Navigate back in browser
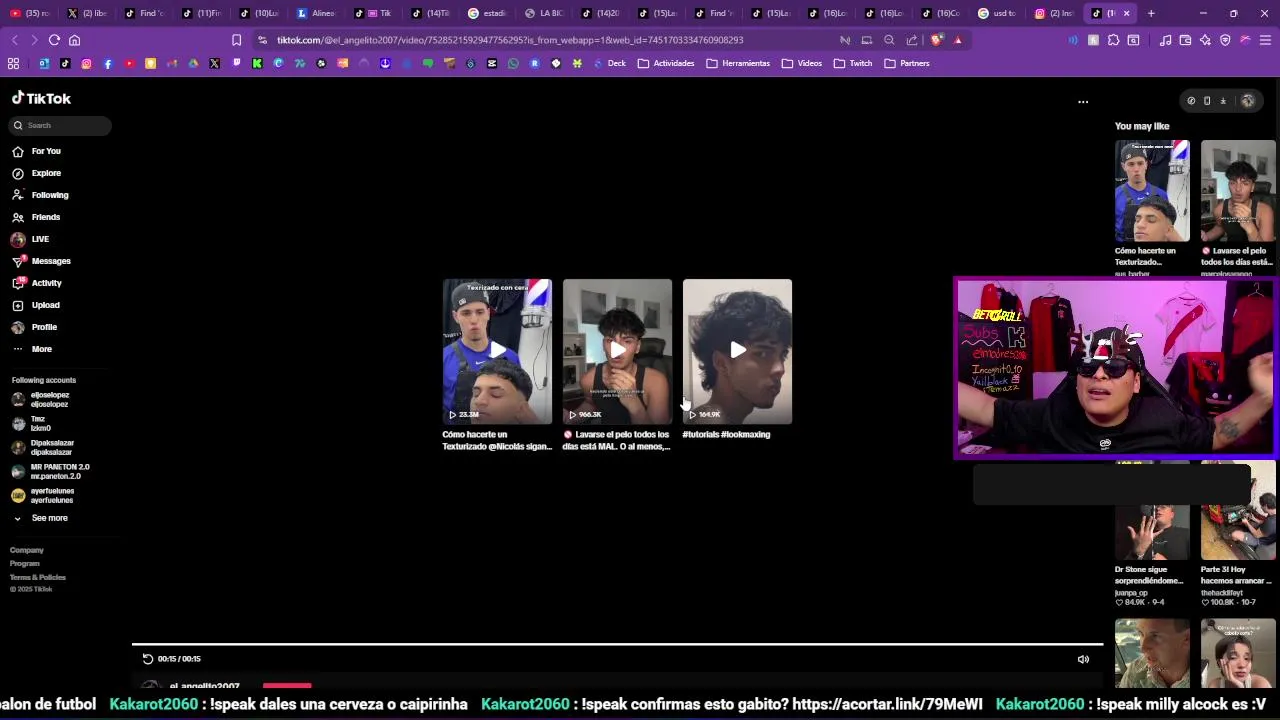1280x720 pixels. [14, 40]
